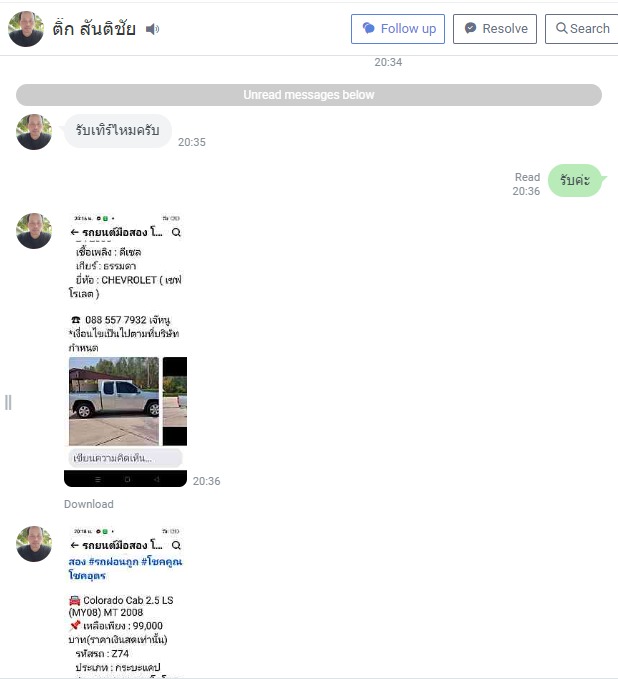Open the Search button in header
Viewport: 618px width, 679px height.
tap(582, 29)
